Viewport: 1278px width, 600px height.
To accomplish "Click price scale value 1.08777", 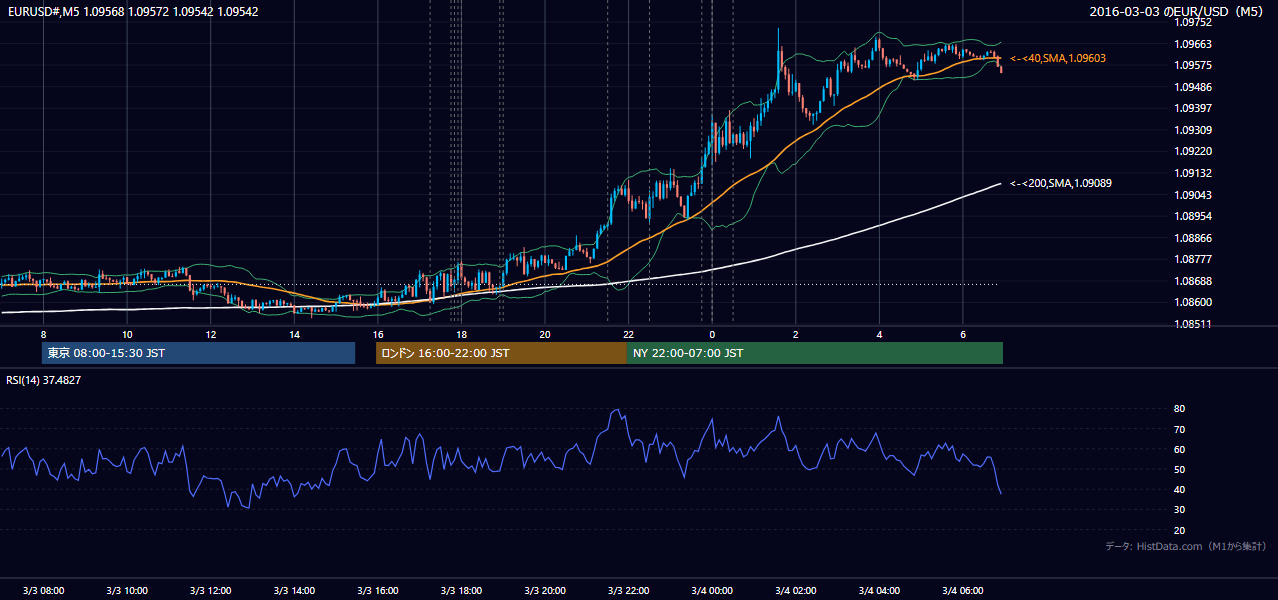I will (x=1193, y=259).
